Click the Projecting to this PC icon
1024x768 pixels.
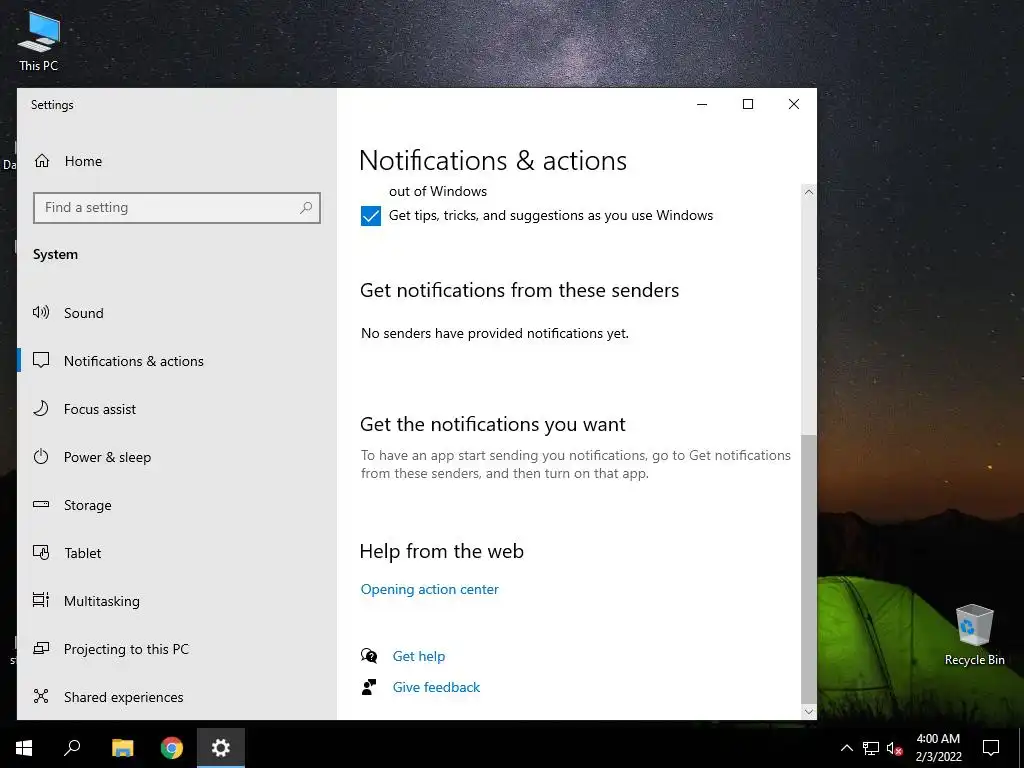41,648
